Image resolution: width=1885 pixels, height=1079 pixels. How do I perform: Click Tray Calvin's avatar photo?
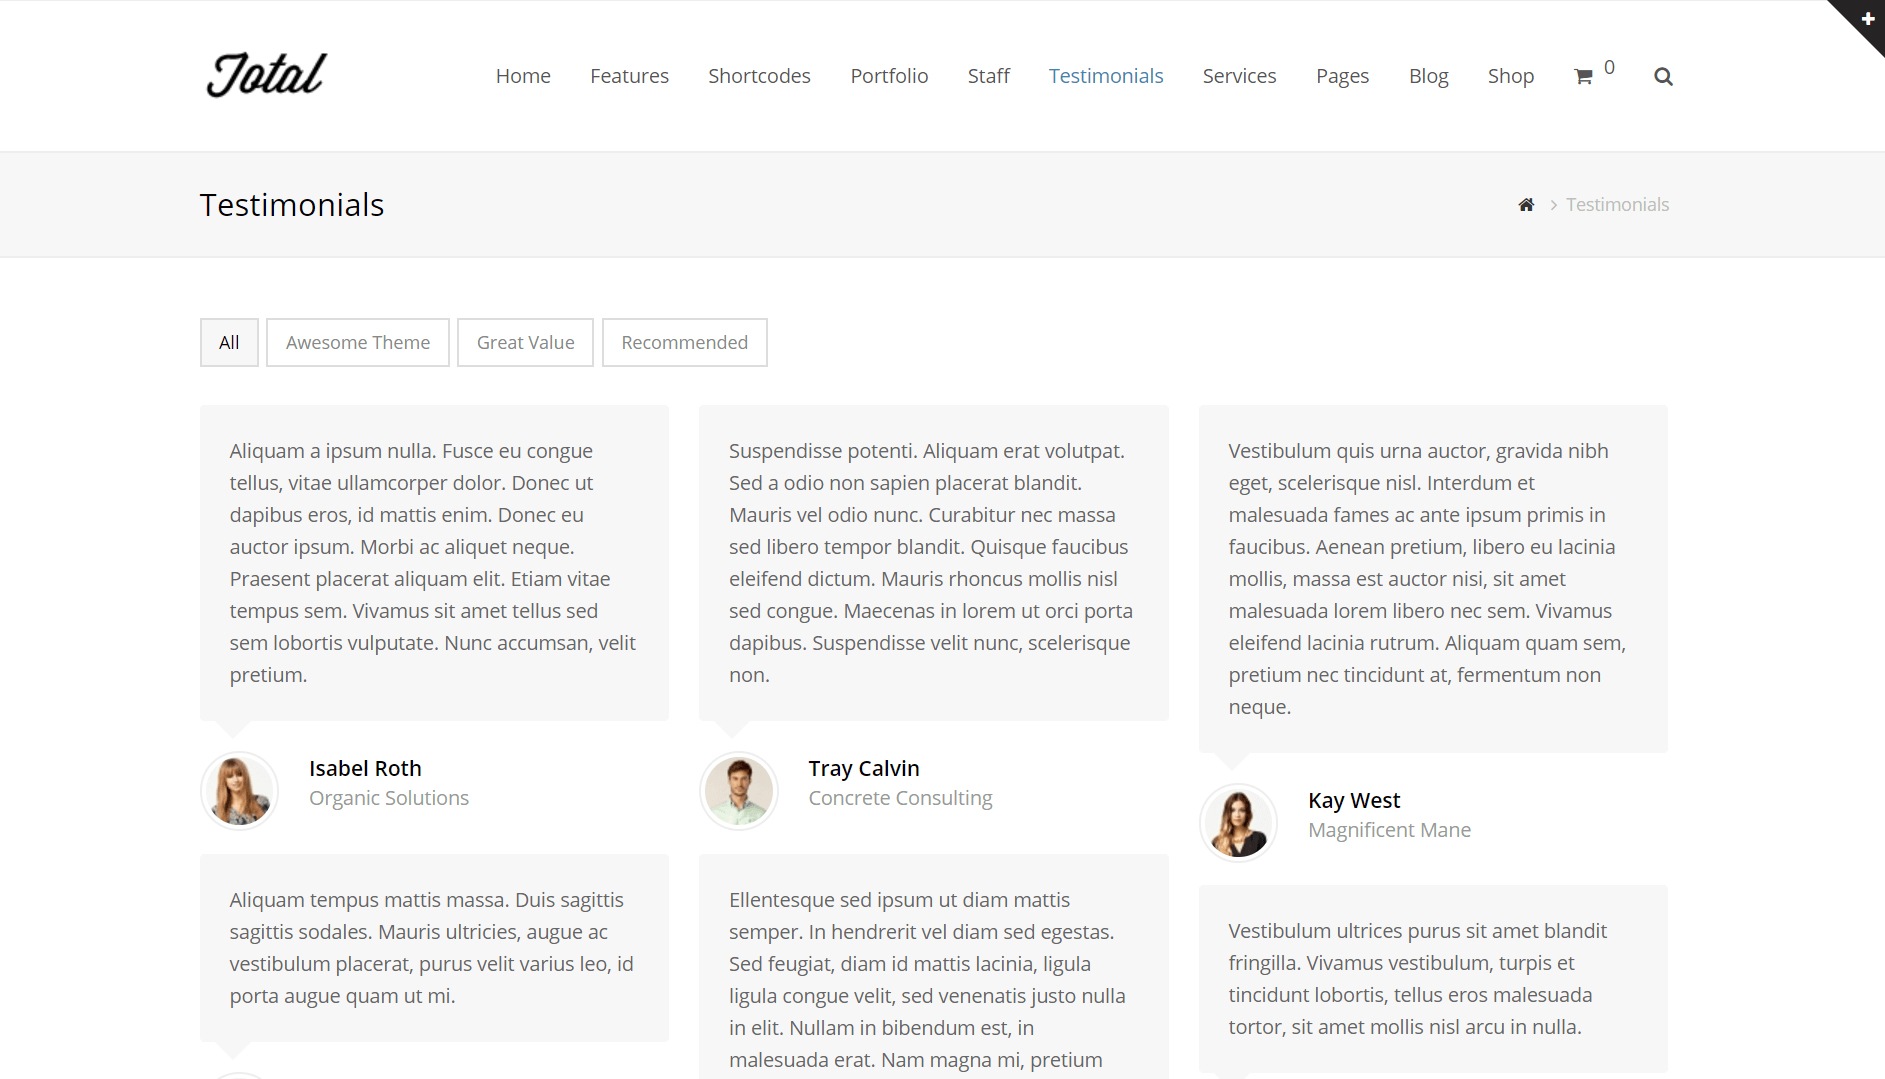click(739, 791)
